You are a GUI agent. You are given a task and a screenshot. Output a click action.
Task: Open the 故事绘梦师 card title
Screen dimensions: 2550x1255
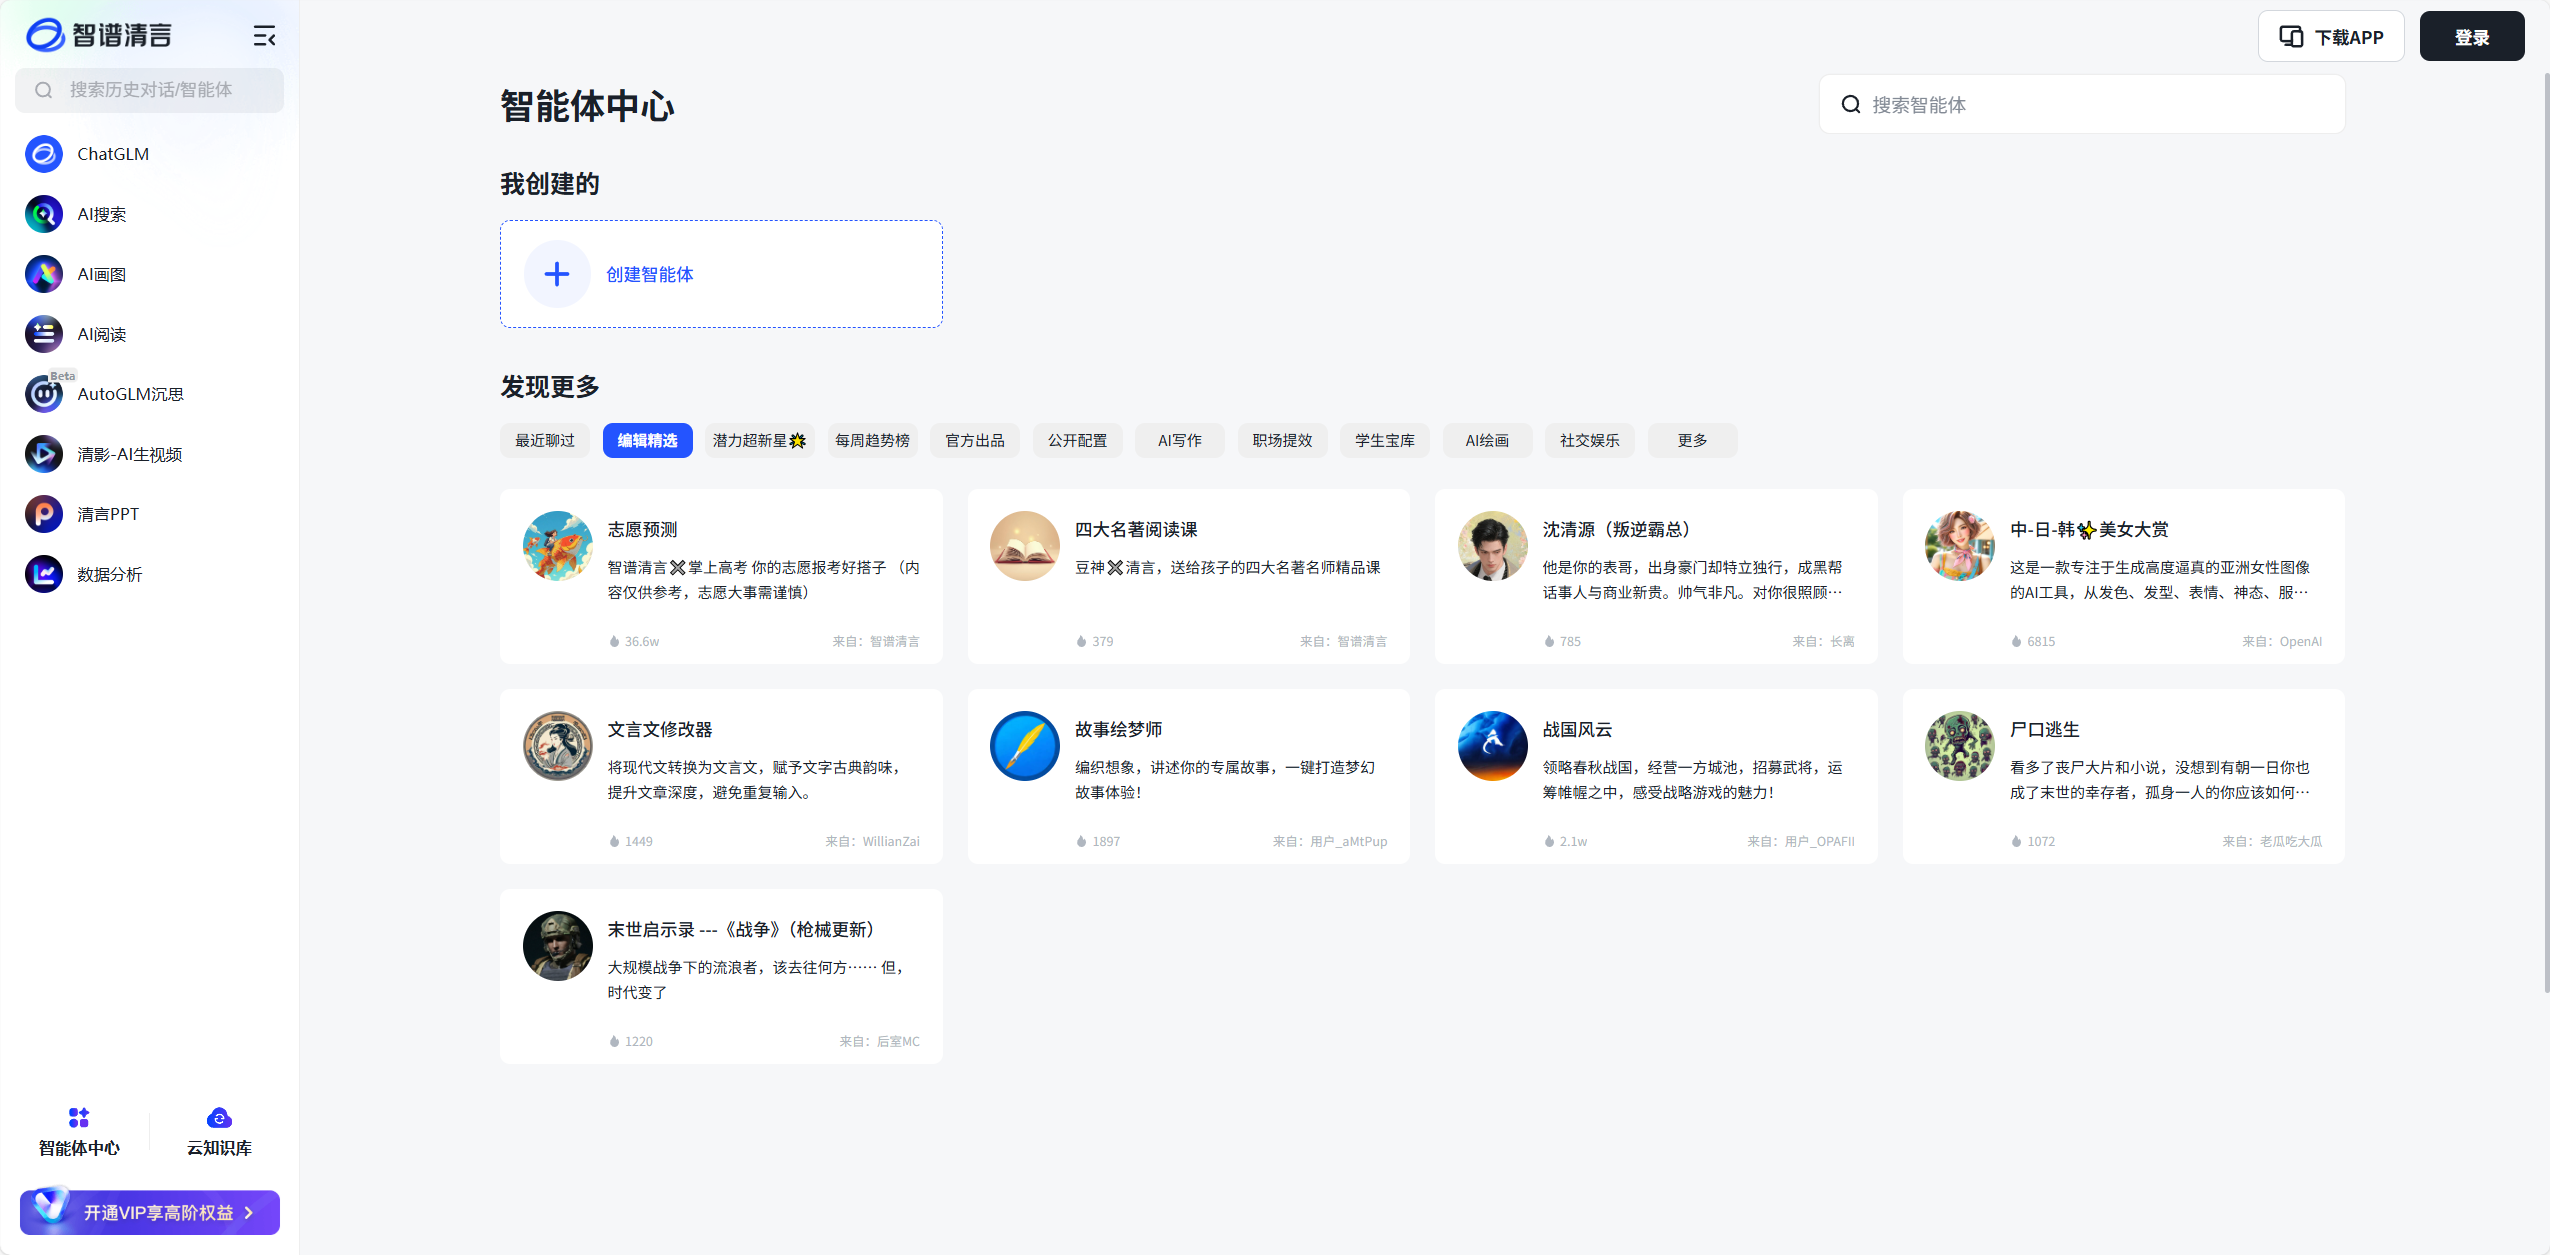1119,729
